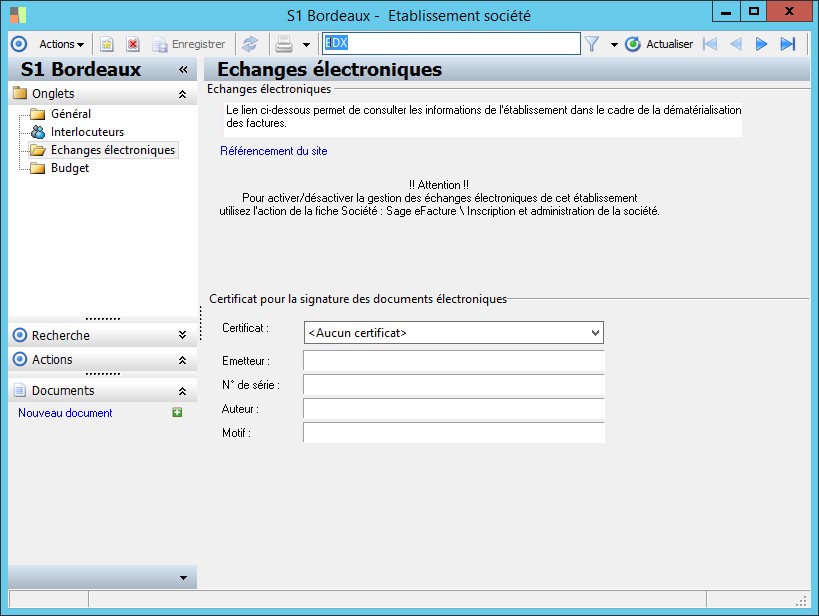Click the '!! Attention !!' warning text

439,185
